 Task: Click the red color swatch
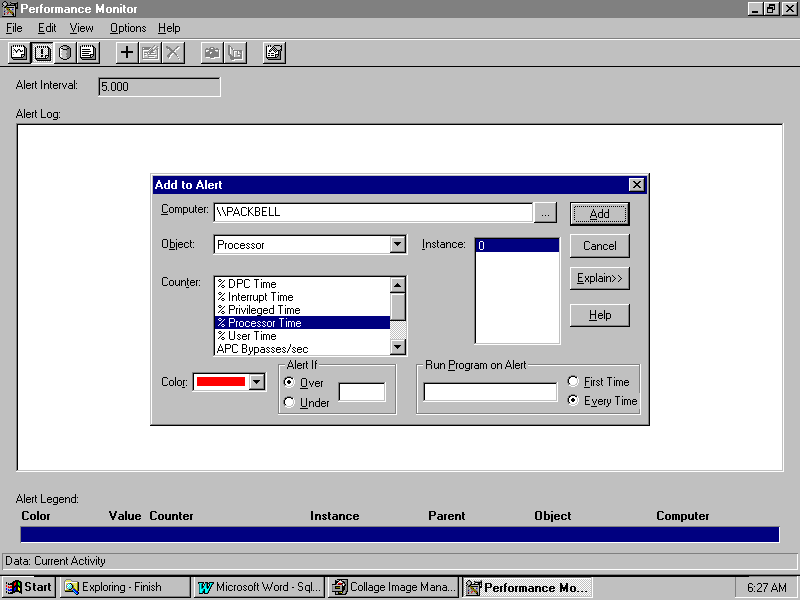click(x=221, y=382)
